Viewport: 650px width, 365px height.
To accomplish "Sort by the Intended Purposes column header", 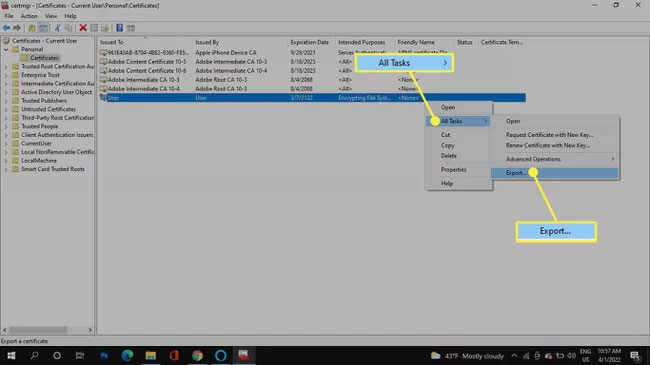I will (365, 42).
